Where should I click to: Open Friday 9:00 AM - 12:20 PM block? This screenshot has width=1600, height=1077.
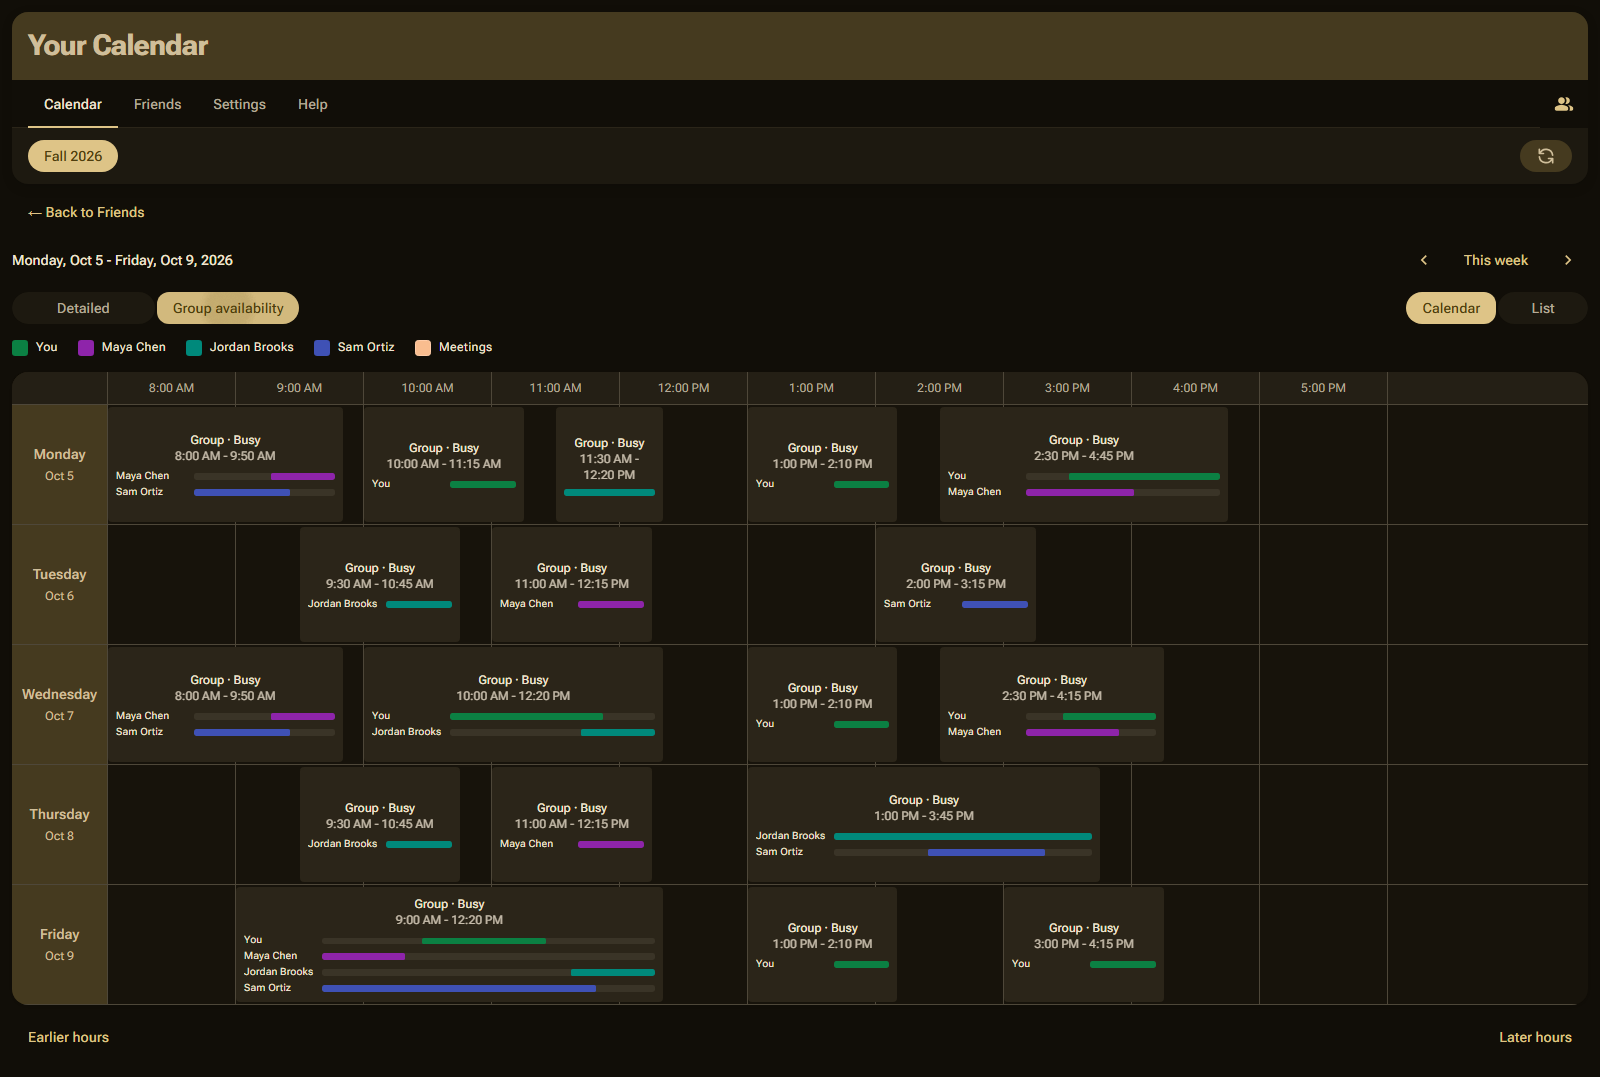pos(449,944)
